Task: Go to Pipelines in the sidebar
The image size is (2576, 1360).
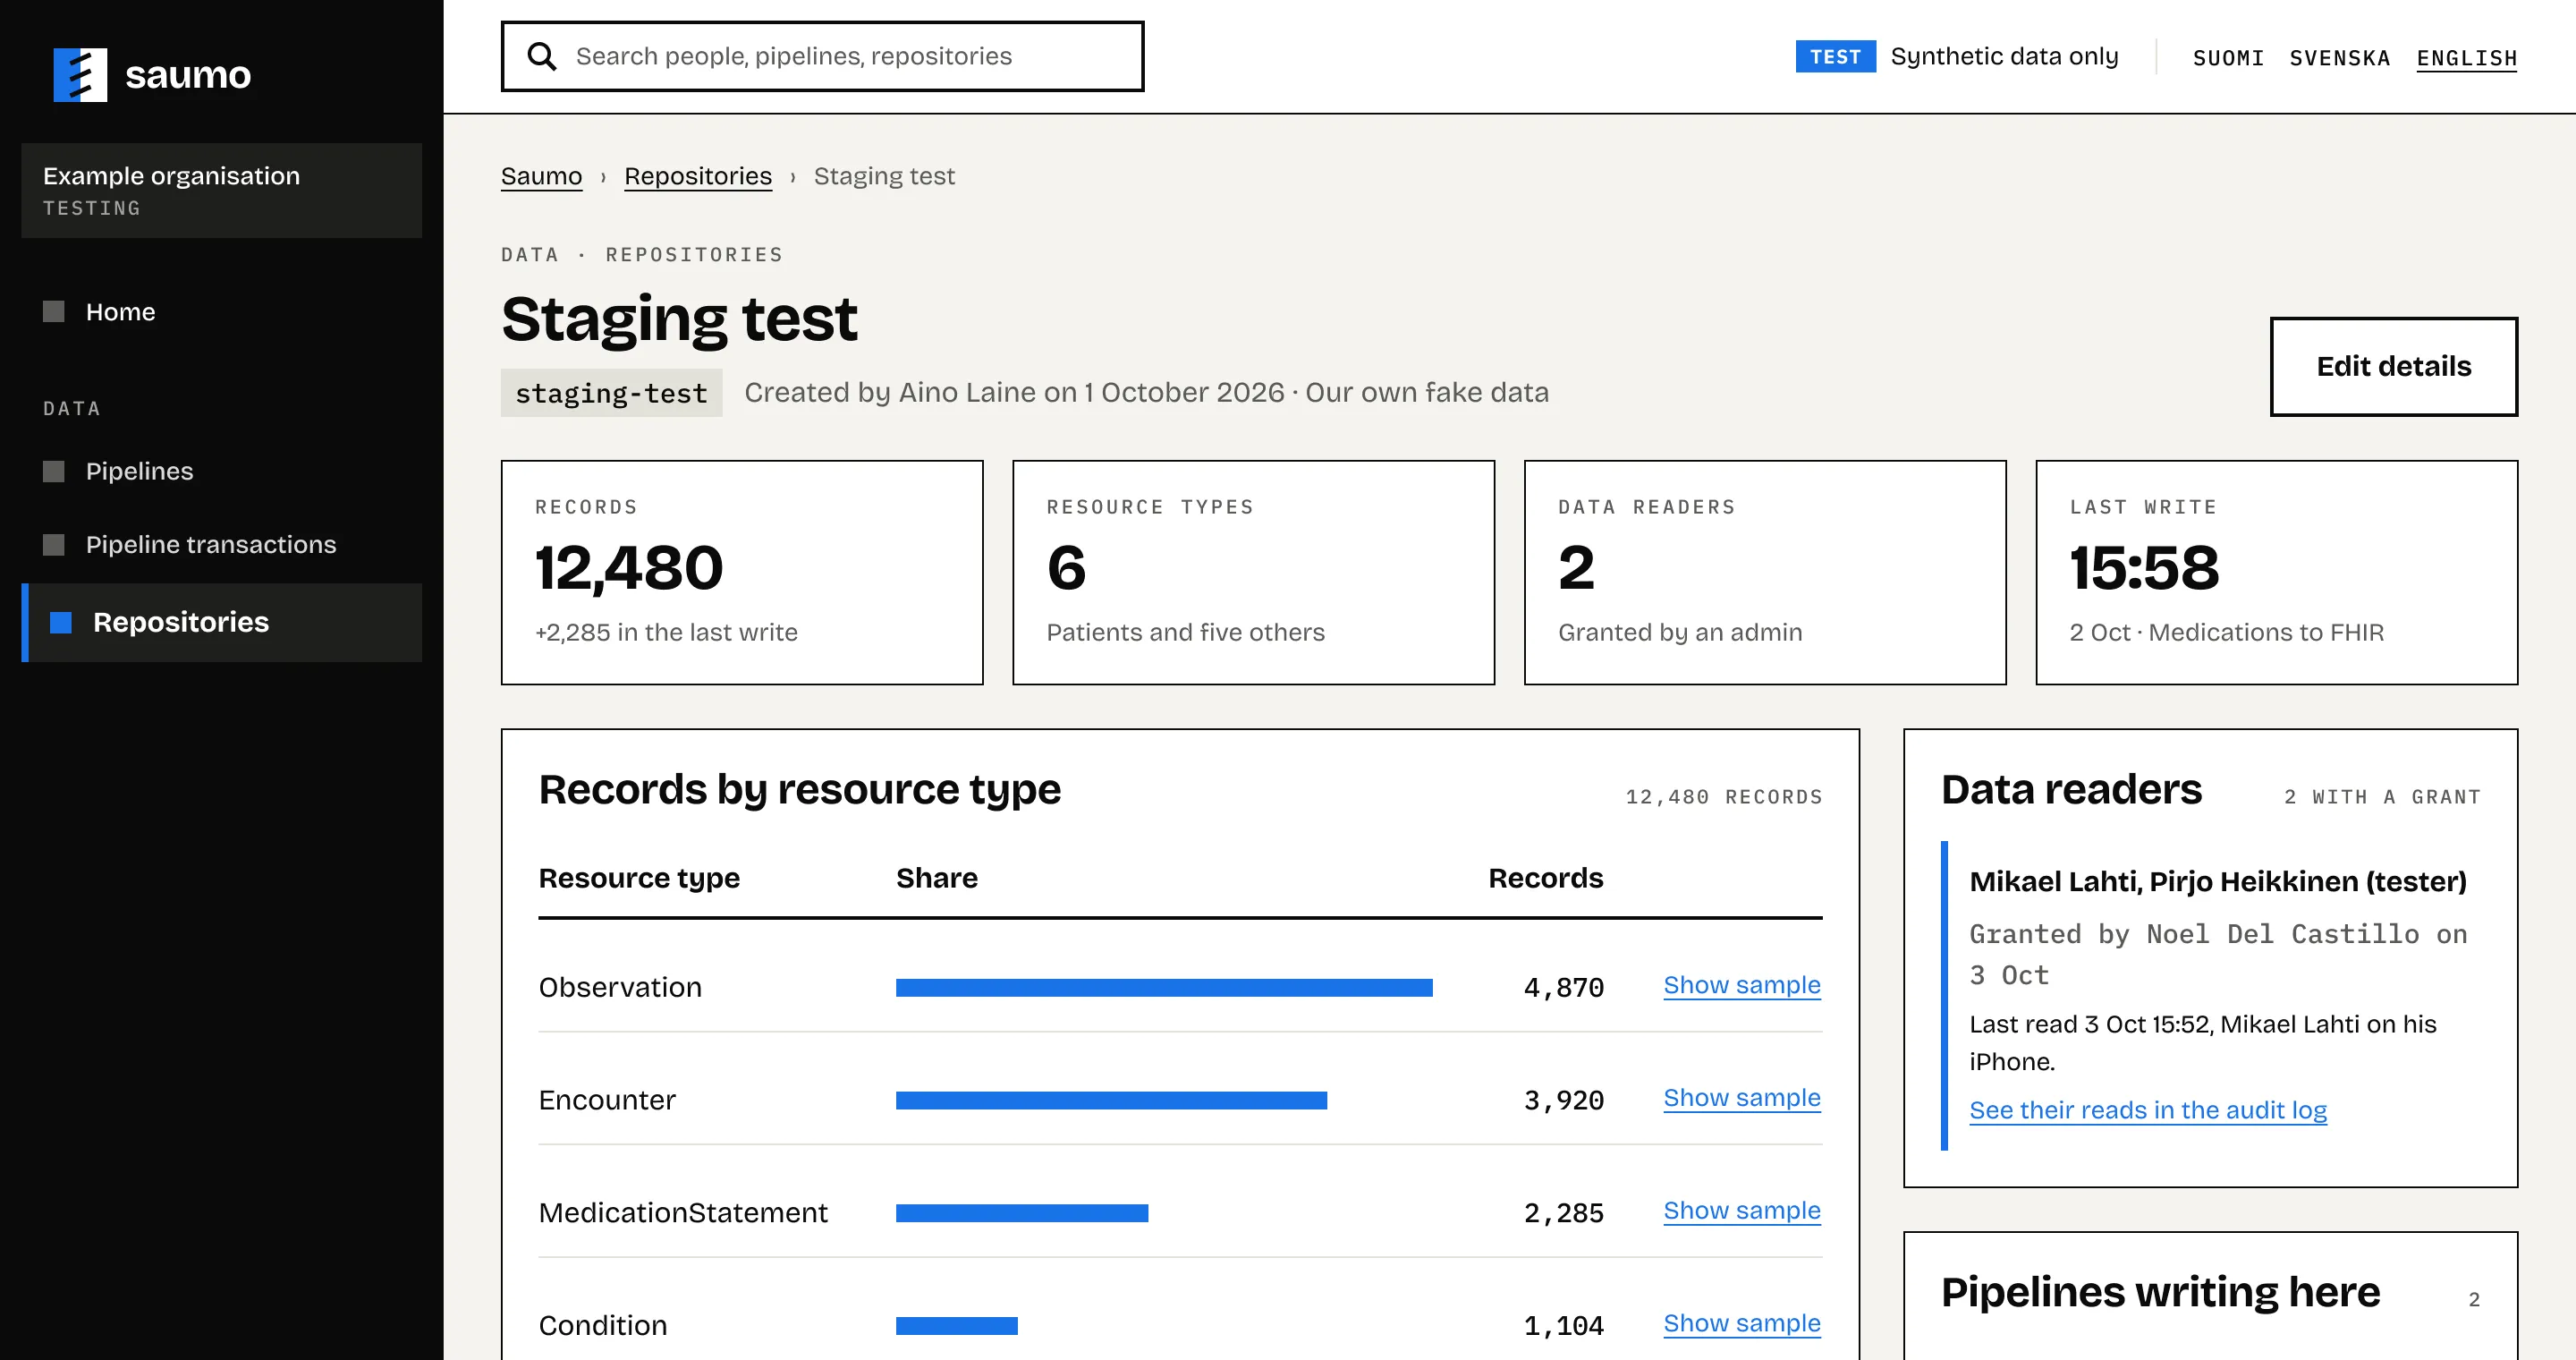Action: (221, 471)
